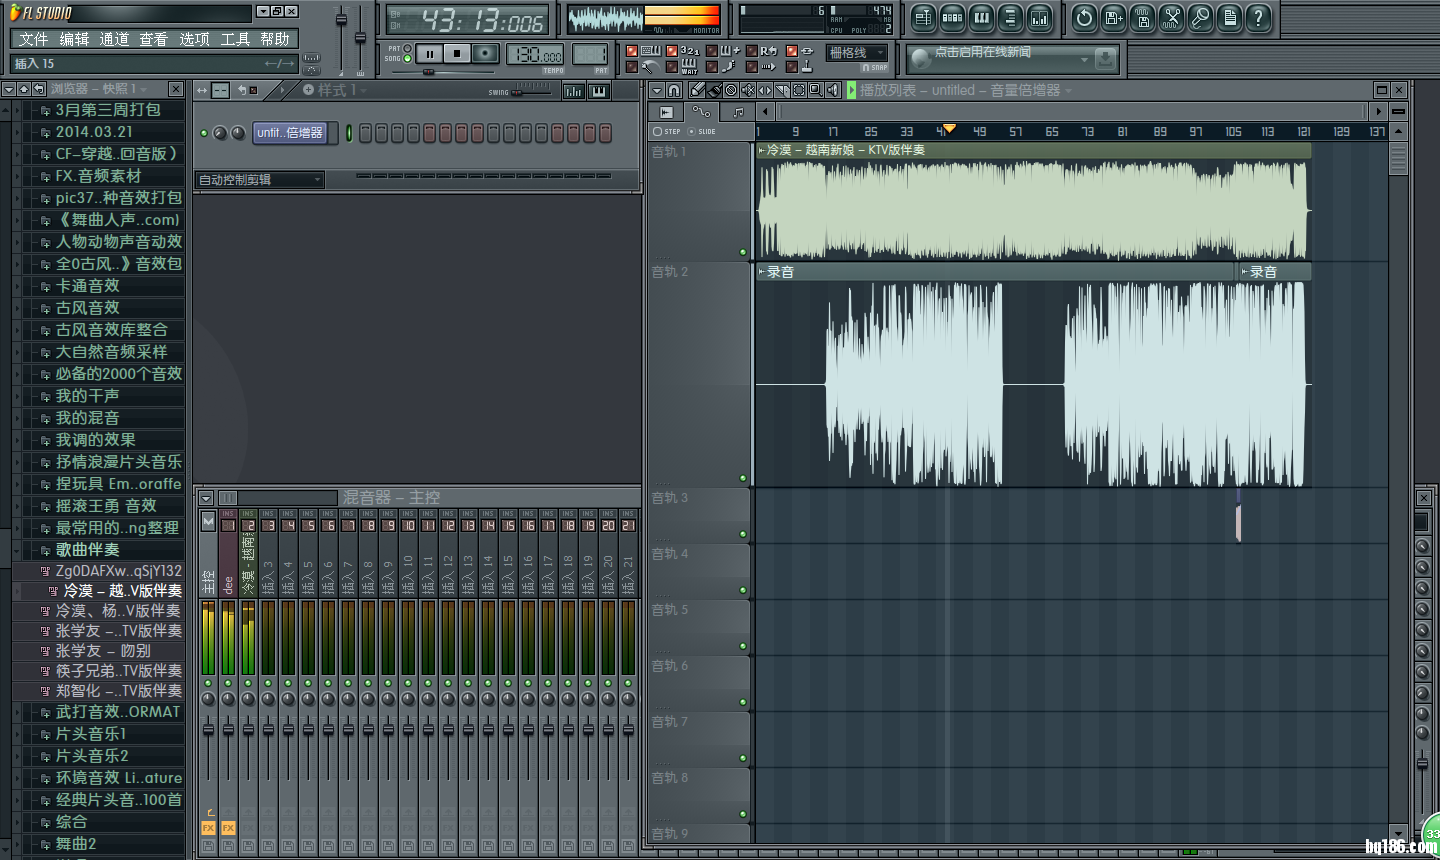Open the 工具 menu
The image size is (1440, 860).
(x=235, y=39)
